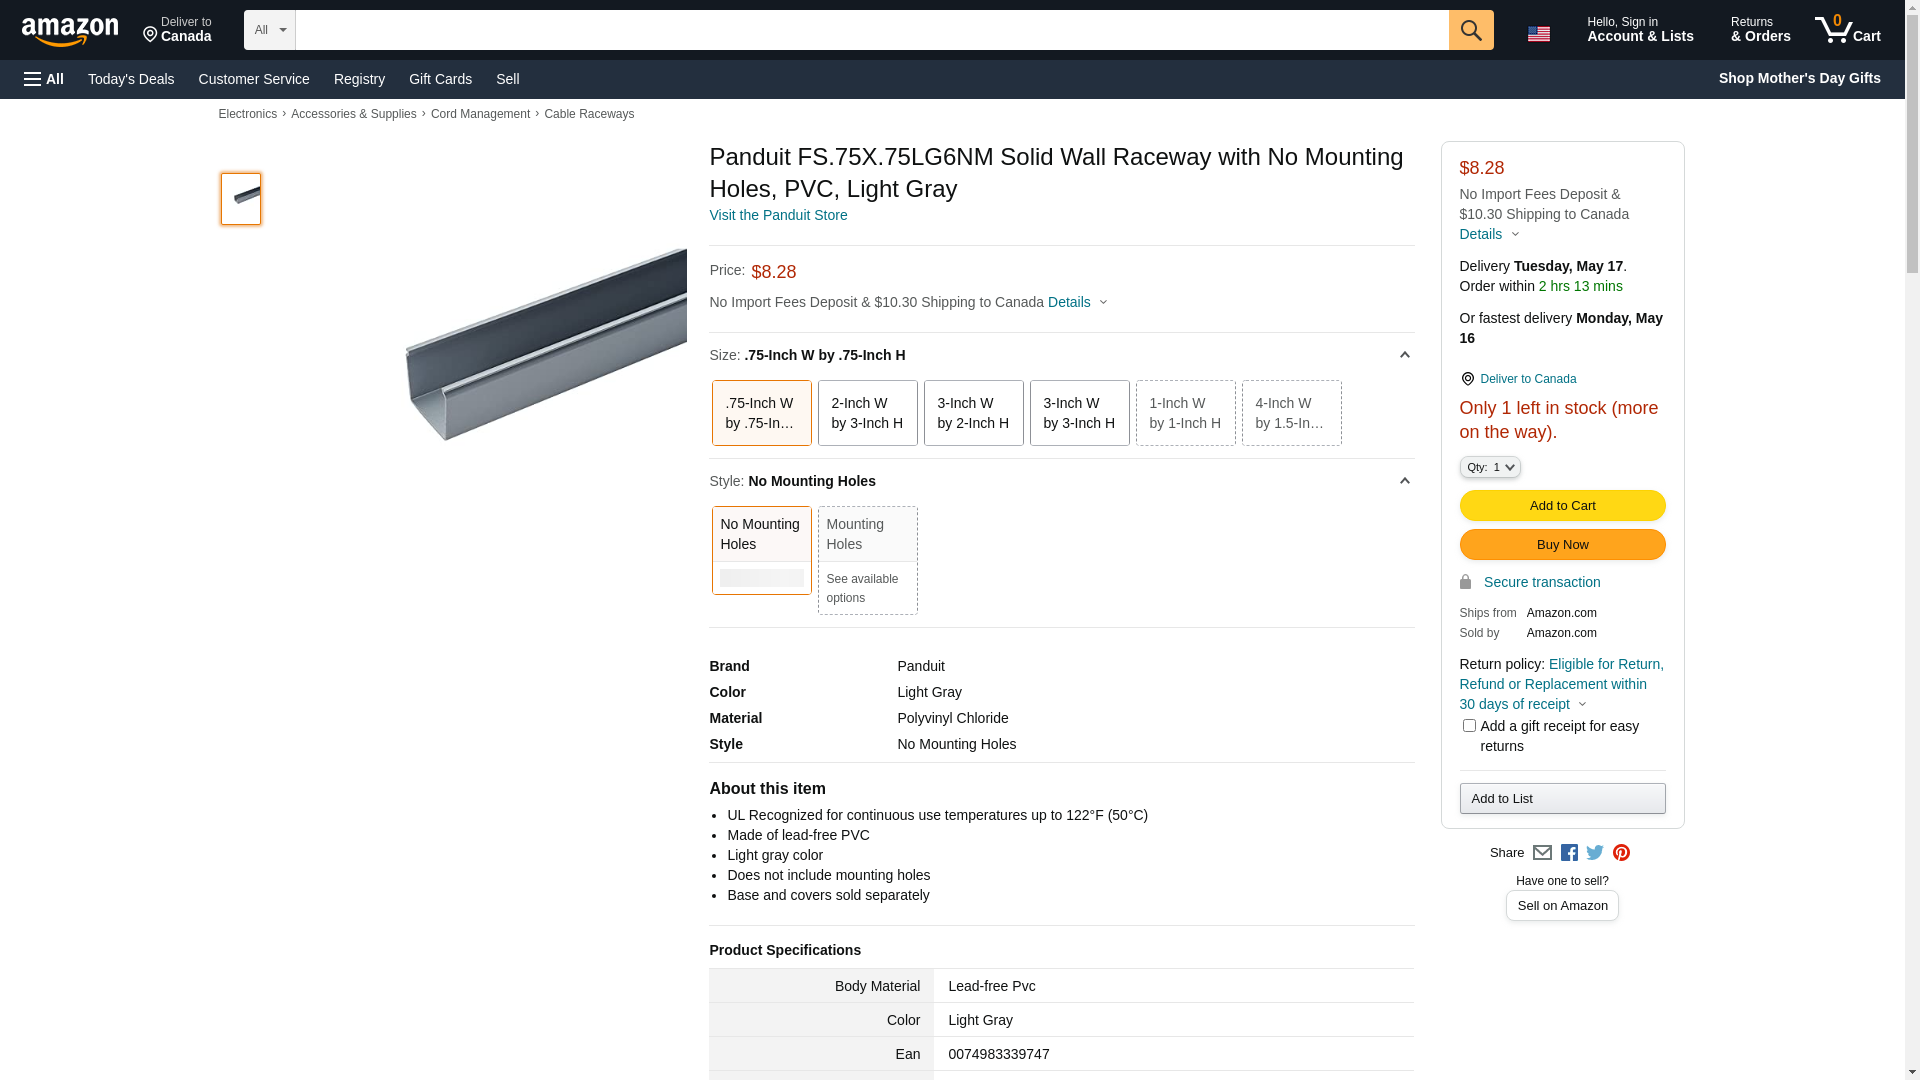The height and width of the screenshot is (1080, 1920).
Task: Visit the Panduit Store link
Action: point(778,215)
